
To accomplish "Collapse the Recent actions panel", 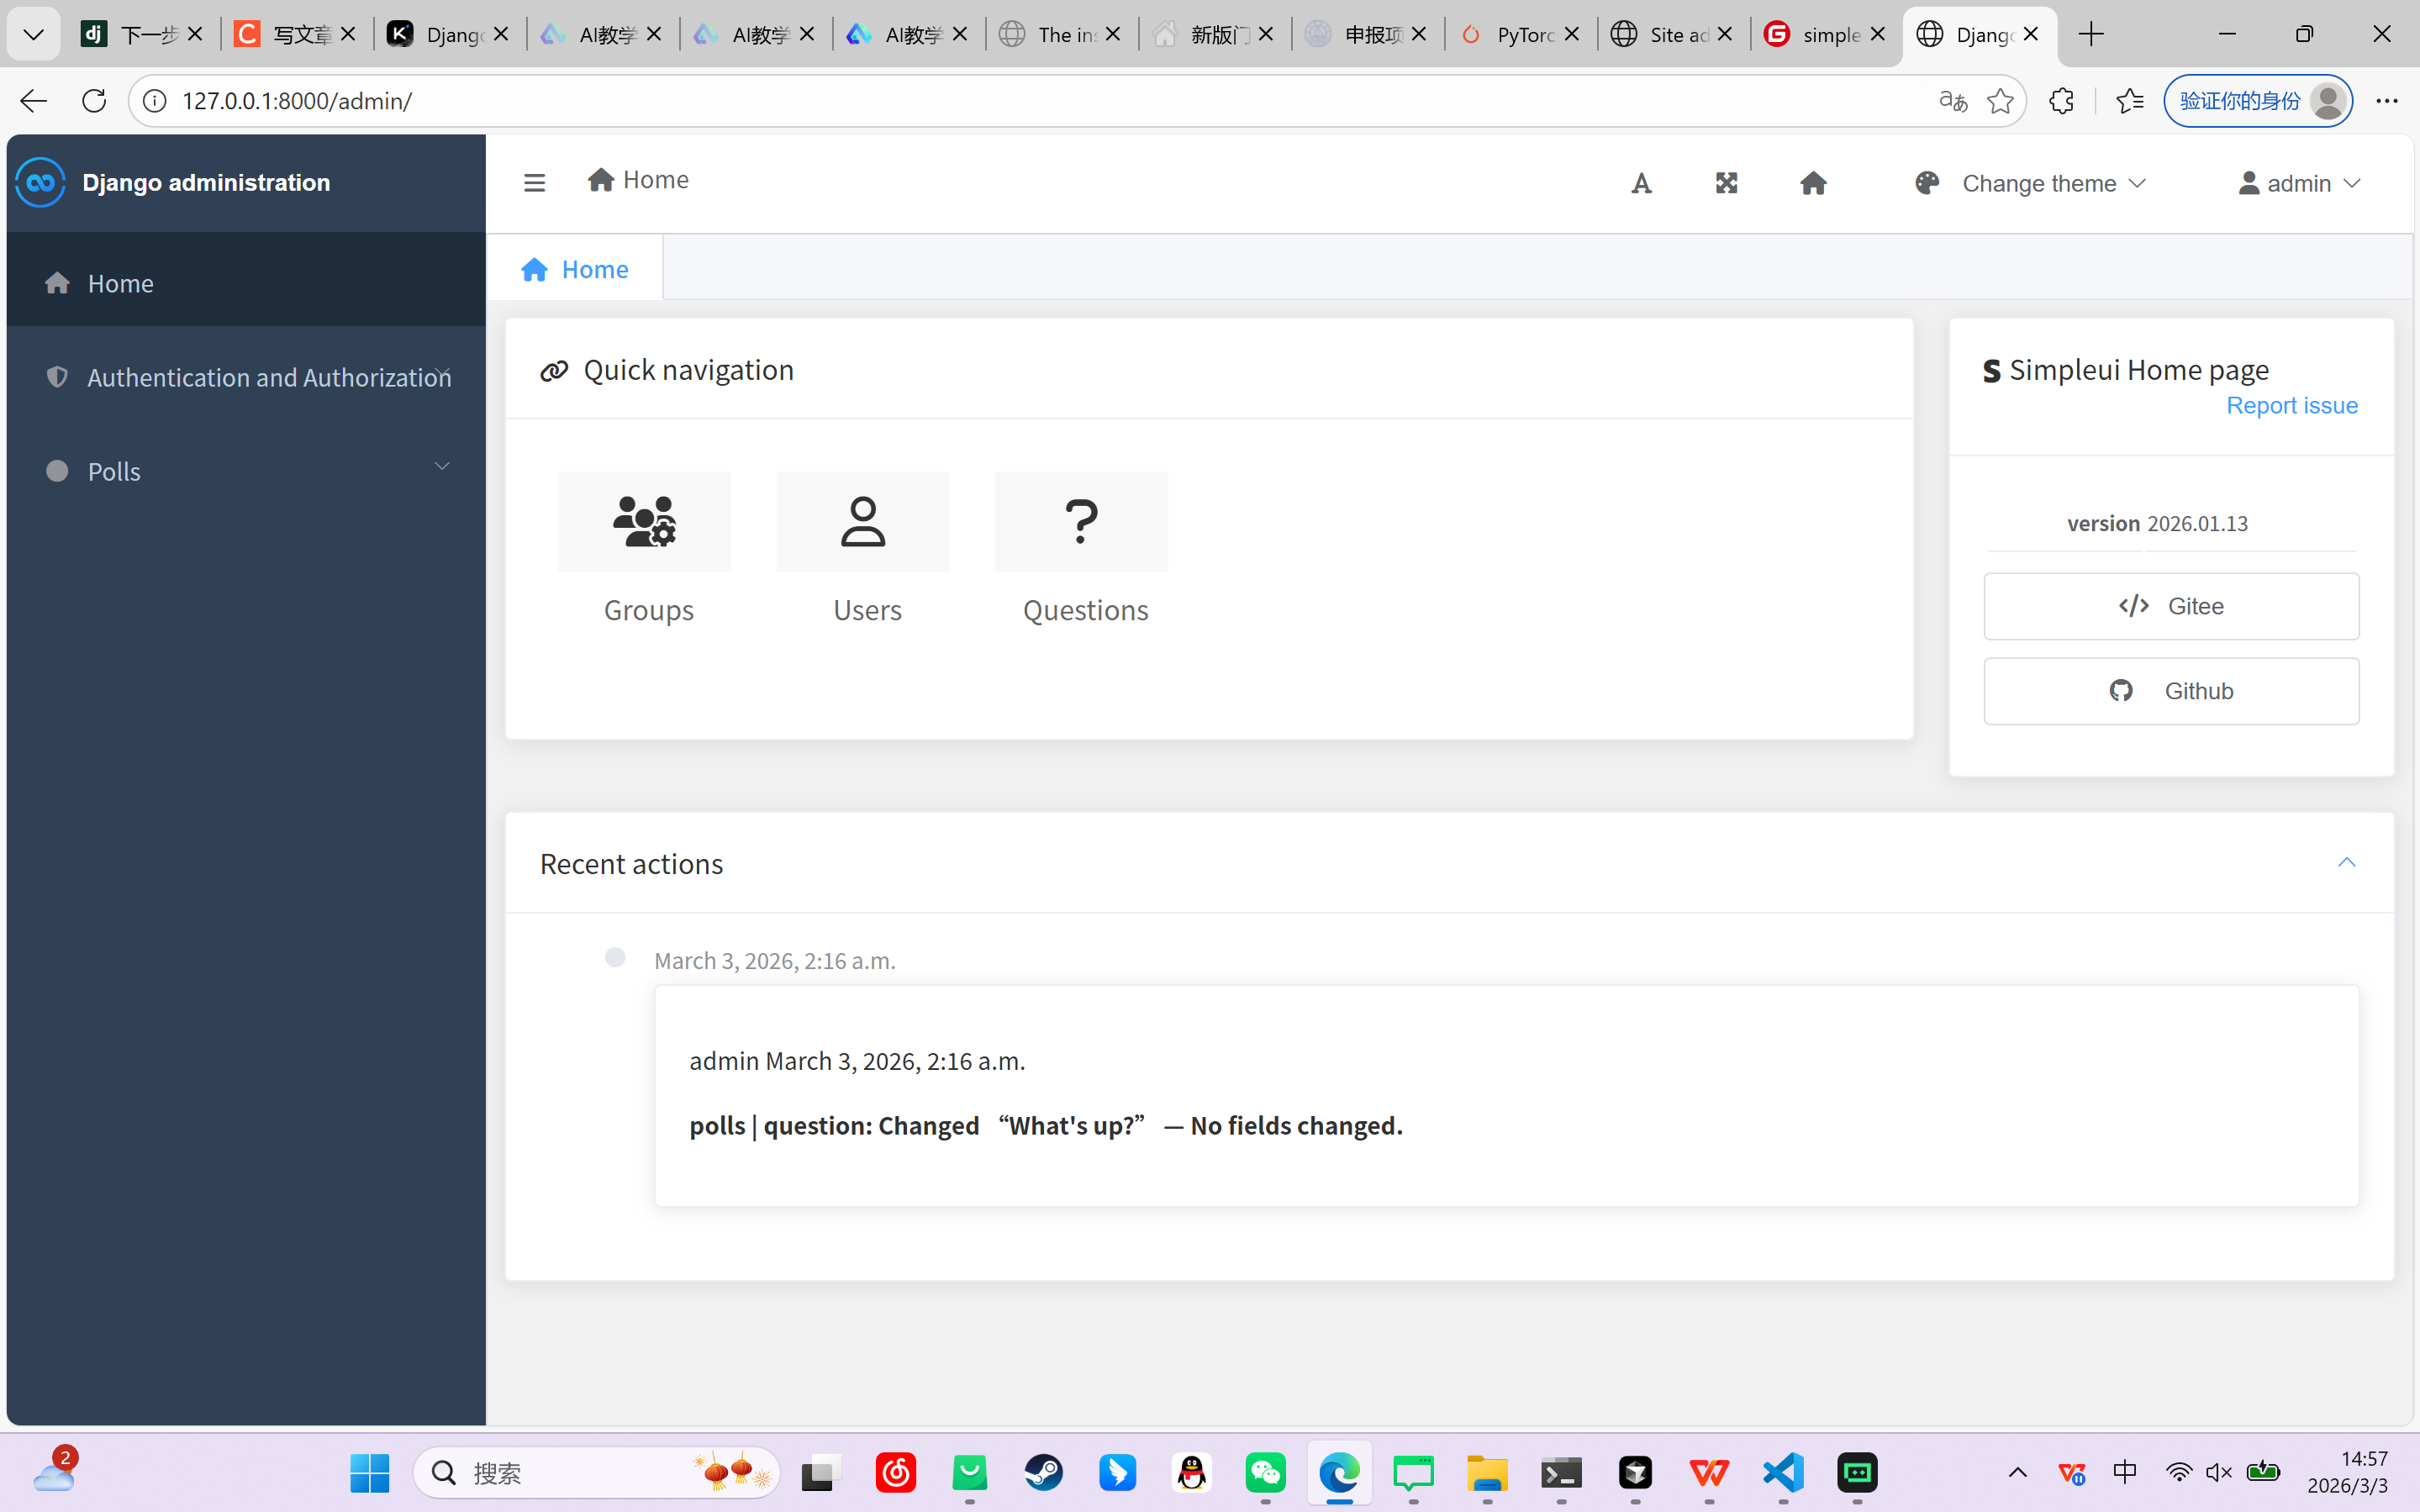I will pos(2346,862).
